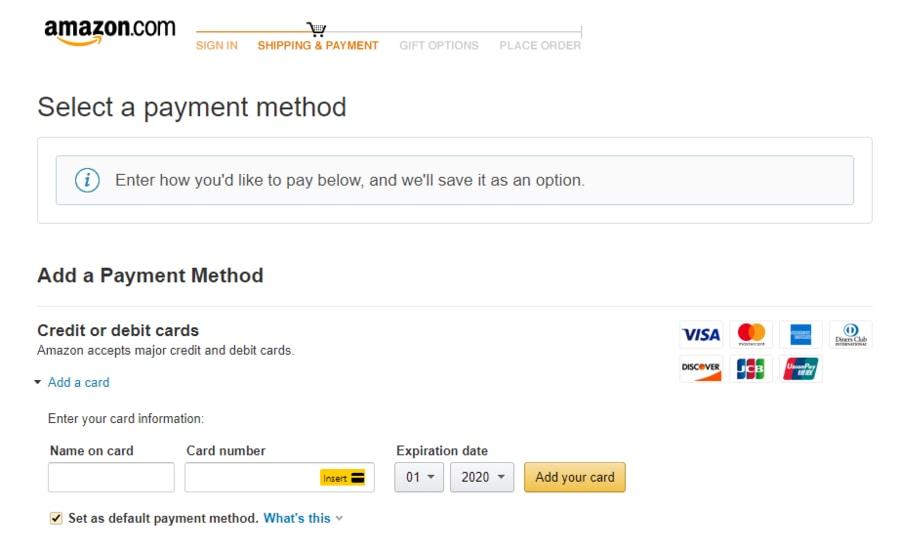Image resolution: width=900 pixels, height=552 pixels.
Task: Click the yellow Insert card icon
Action: point(343,478)
